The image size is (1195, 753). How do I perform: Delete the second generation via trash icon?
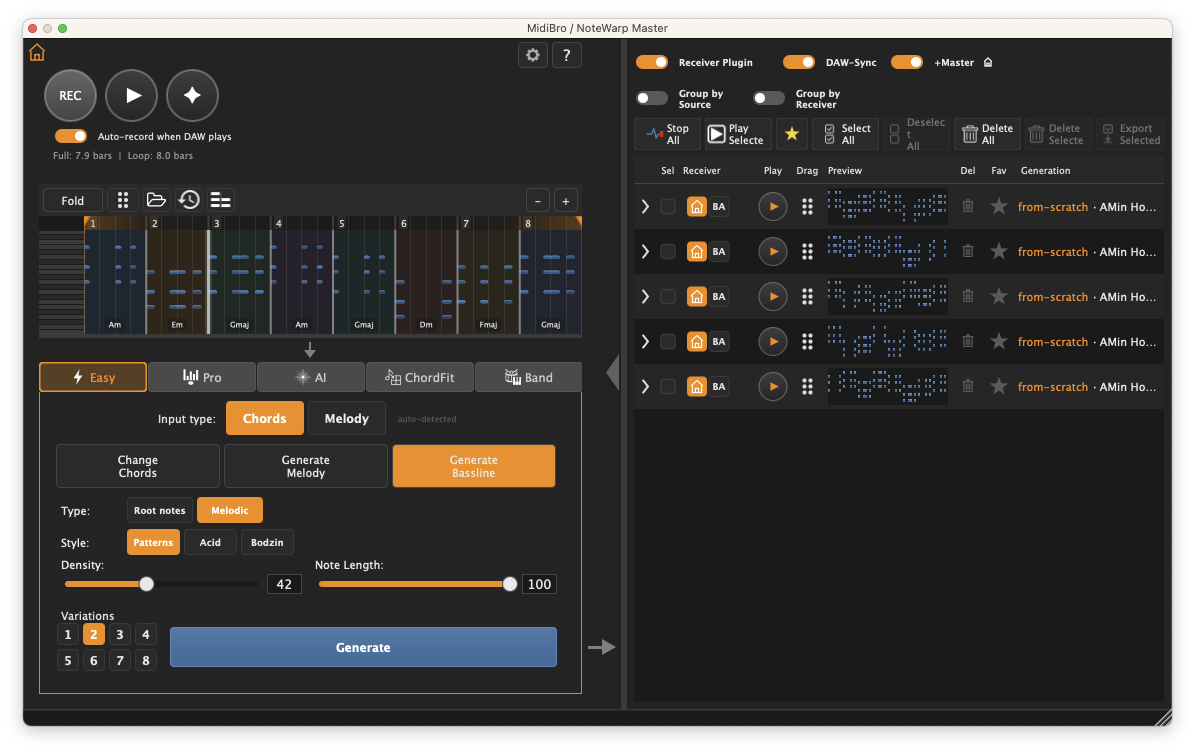pyautogui.click(x=968, y=251)
